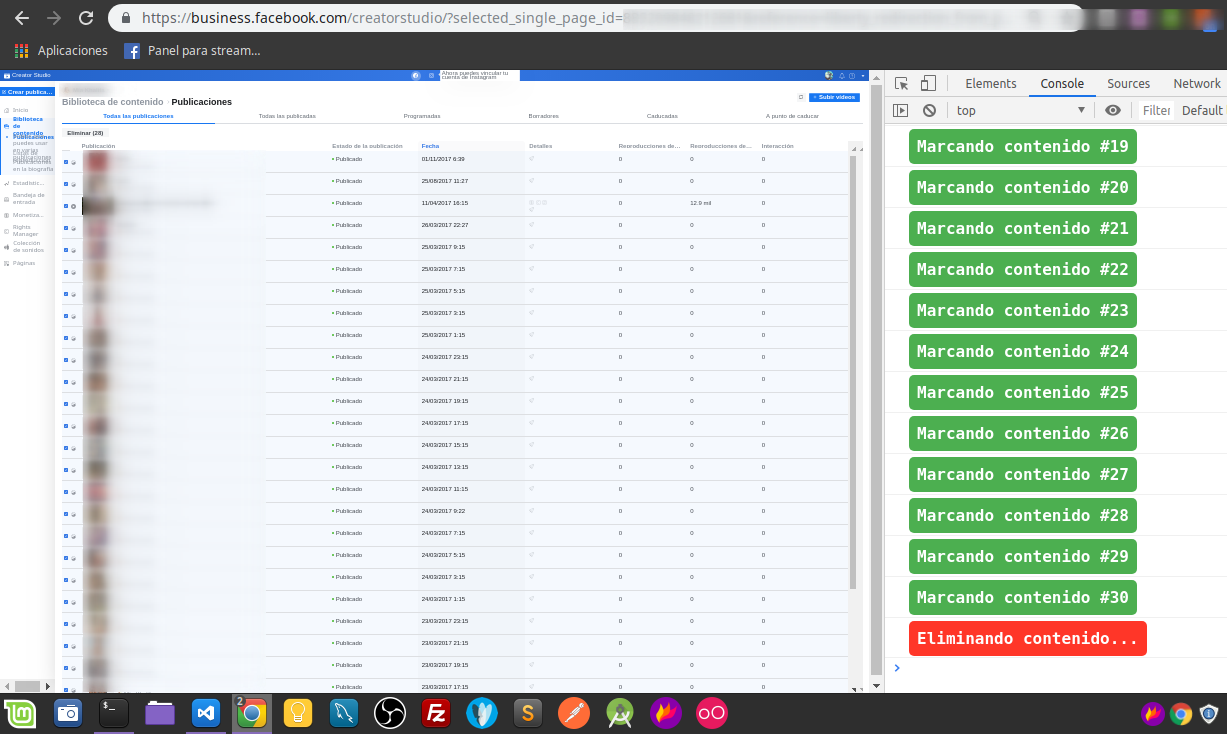Open FileZilla from the taskbar
This screenshot has height=734, width=1227.
tap(435, 713)
